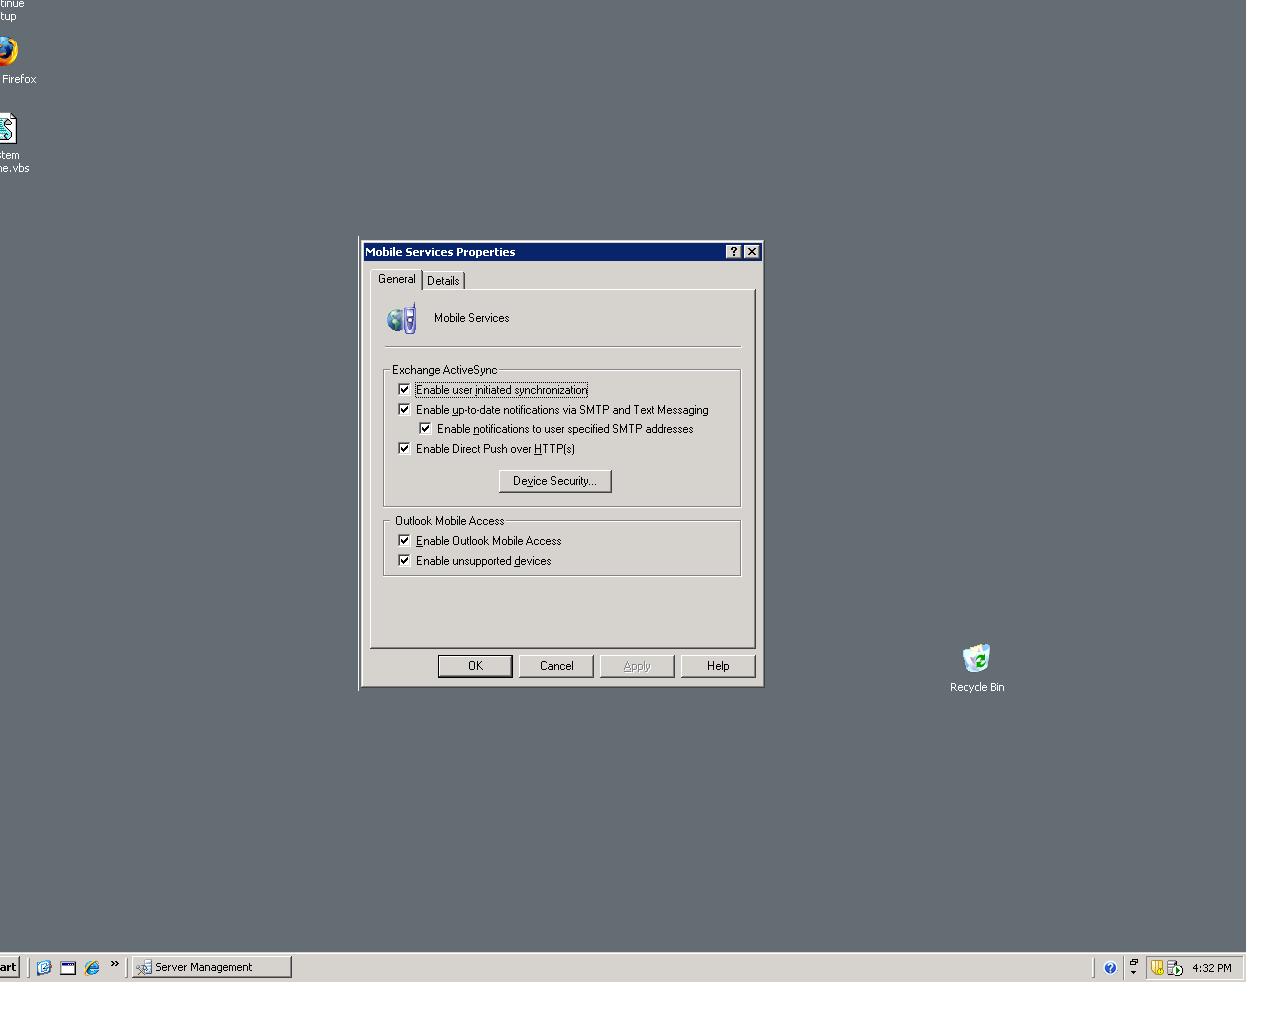Viewport: 1280px width, 1024px height.
Task: Click the yellow security shield tray icon
Action: point(1157,967)
